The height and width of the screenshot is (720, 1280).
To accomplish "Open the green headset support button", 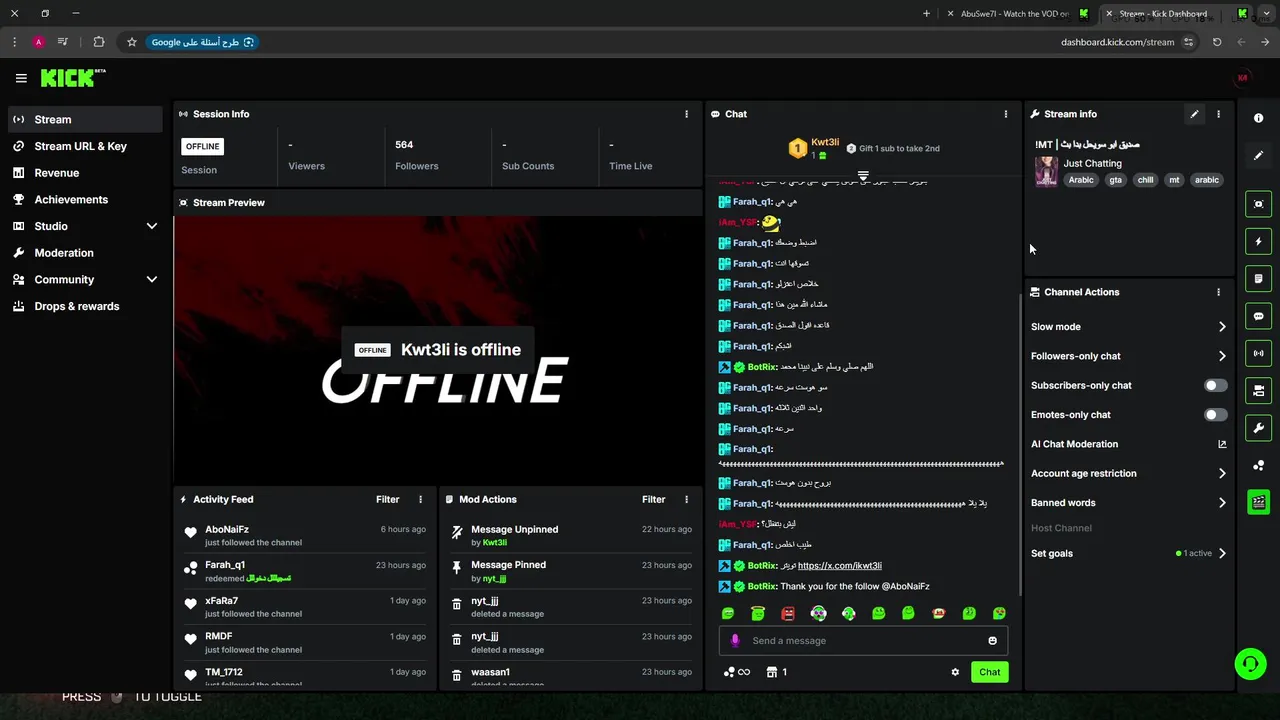I will click(1249, 664).
